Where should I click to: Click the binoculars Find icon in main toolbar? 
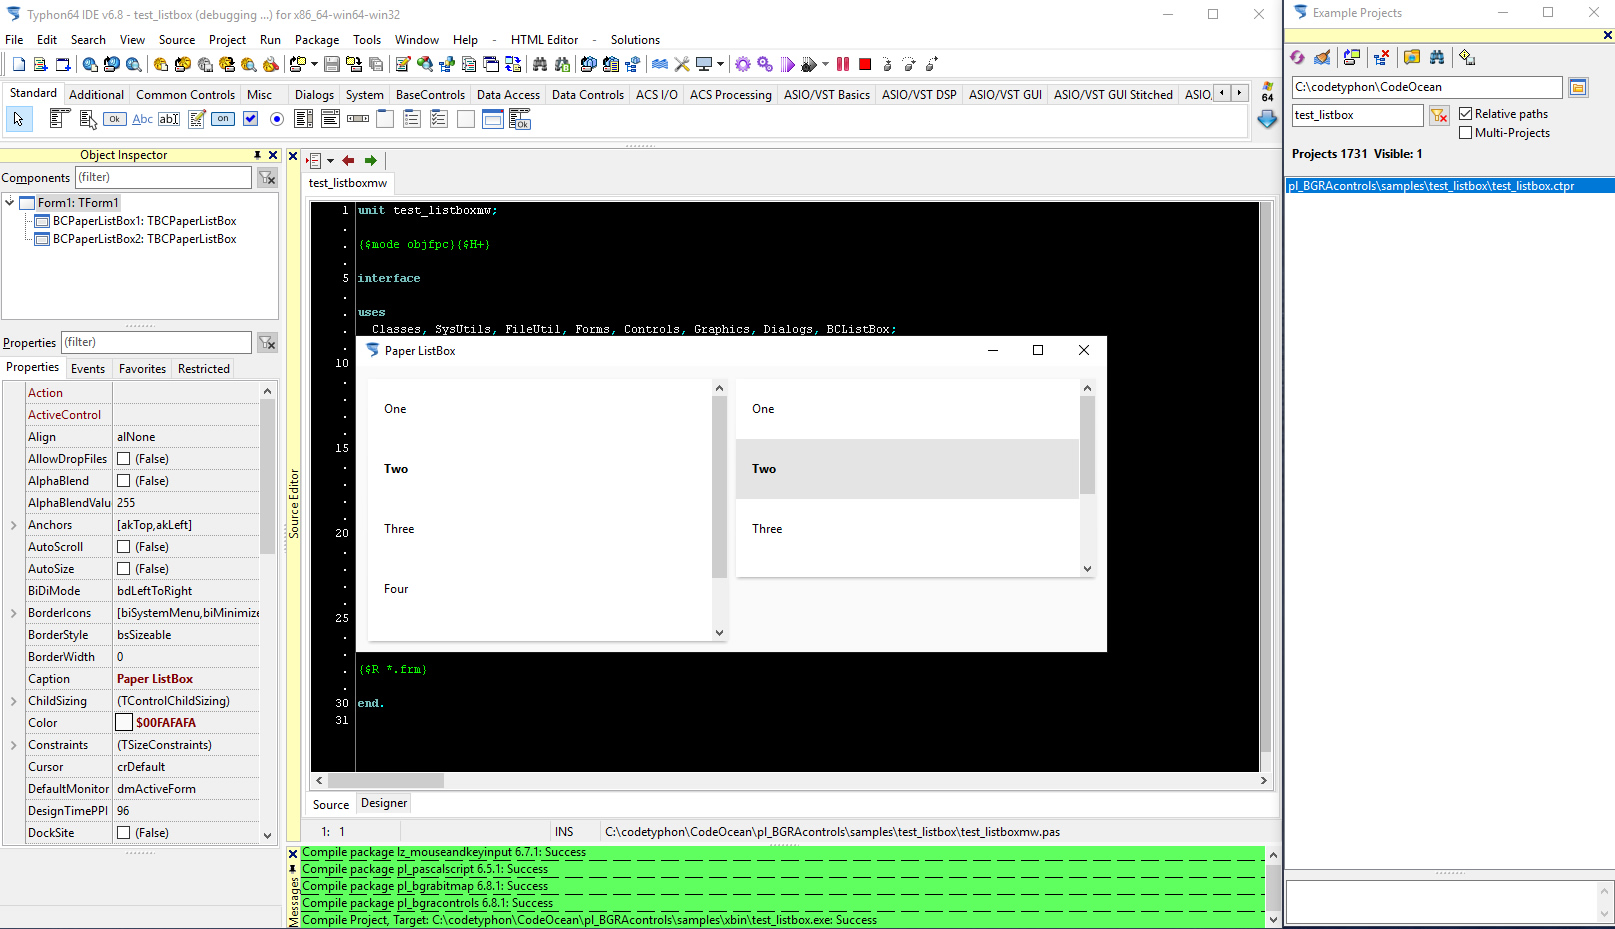coord(540,64)
